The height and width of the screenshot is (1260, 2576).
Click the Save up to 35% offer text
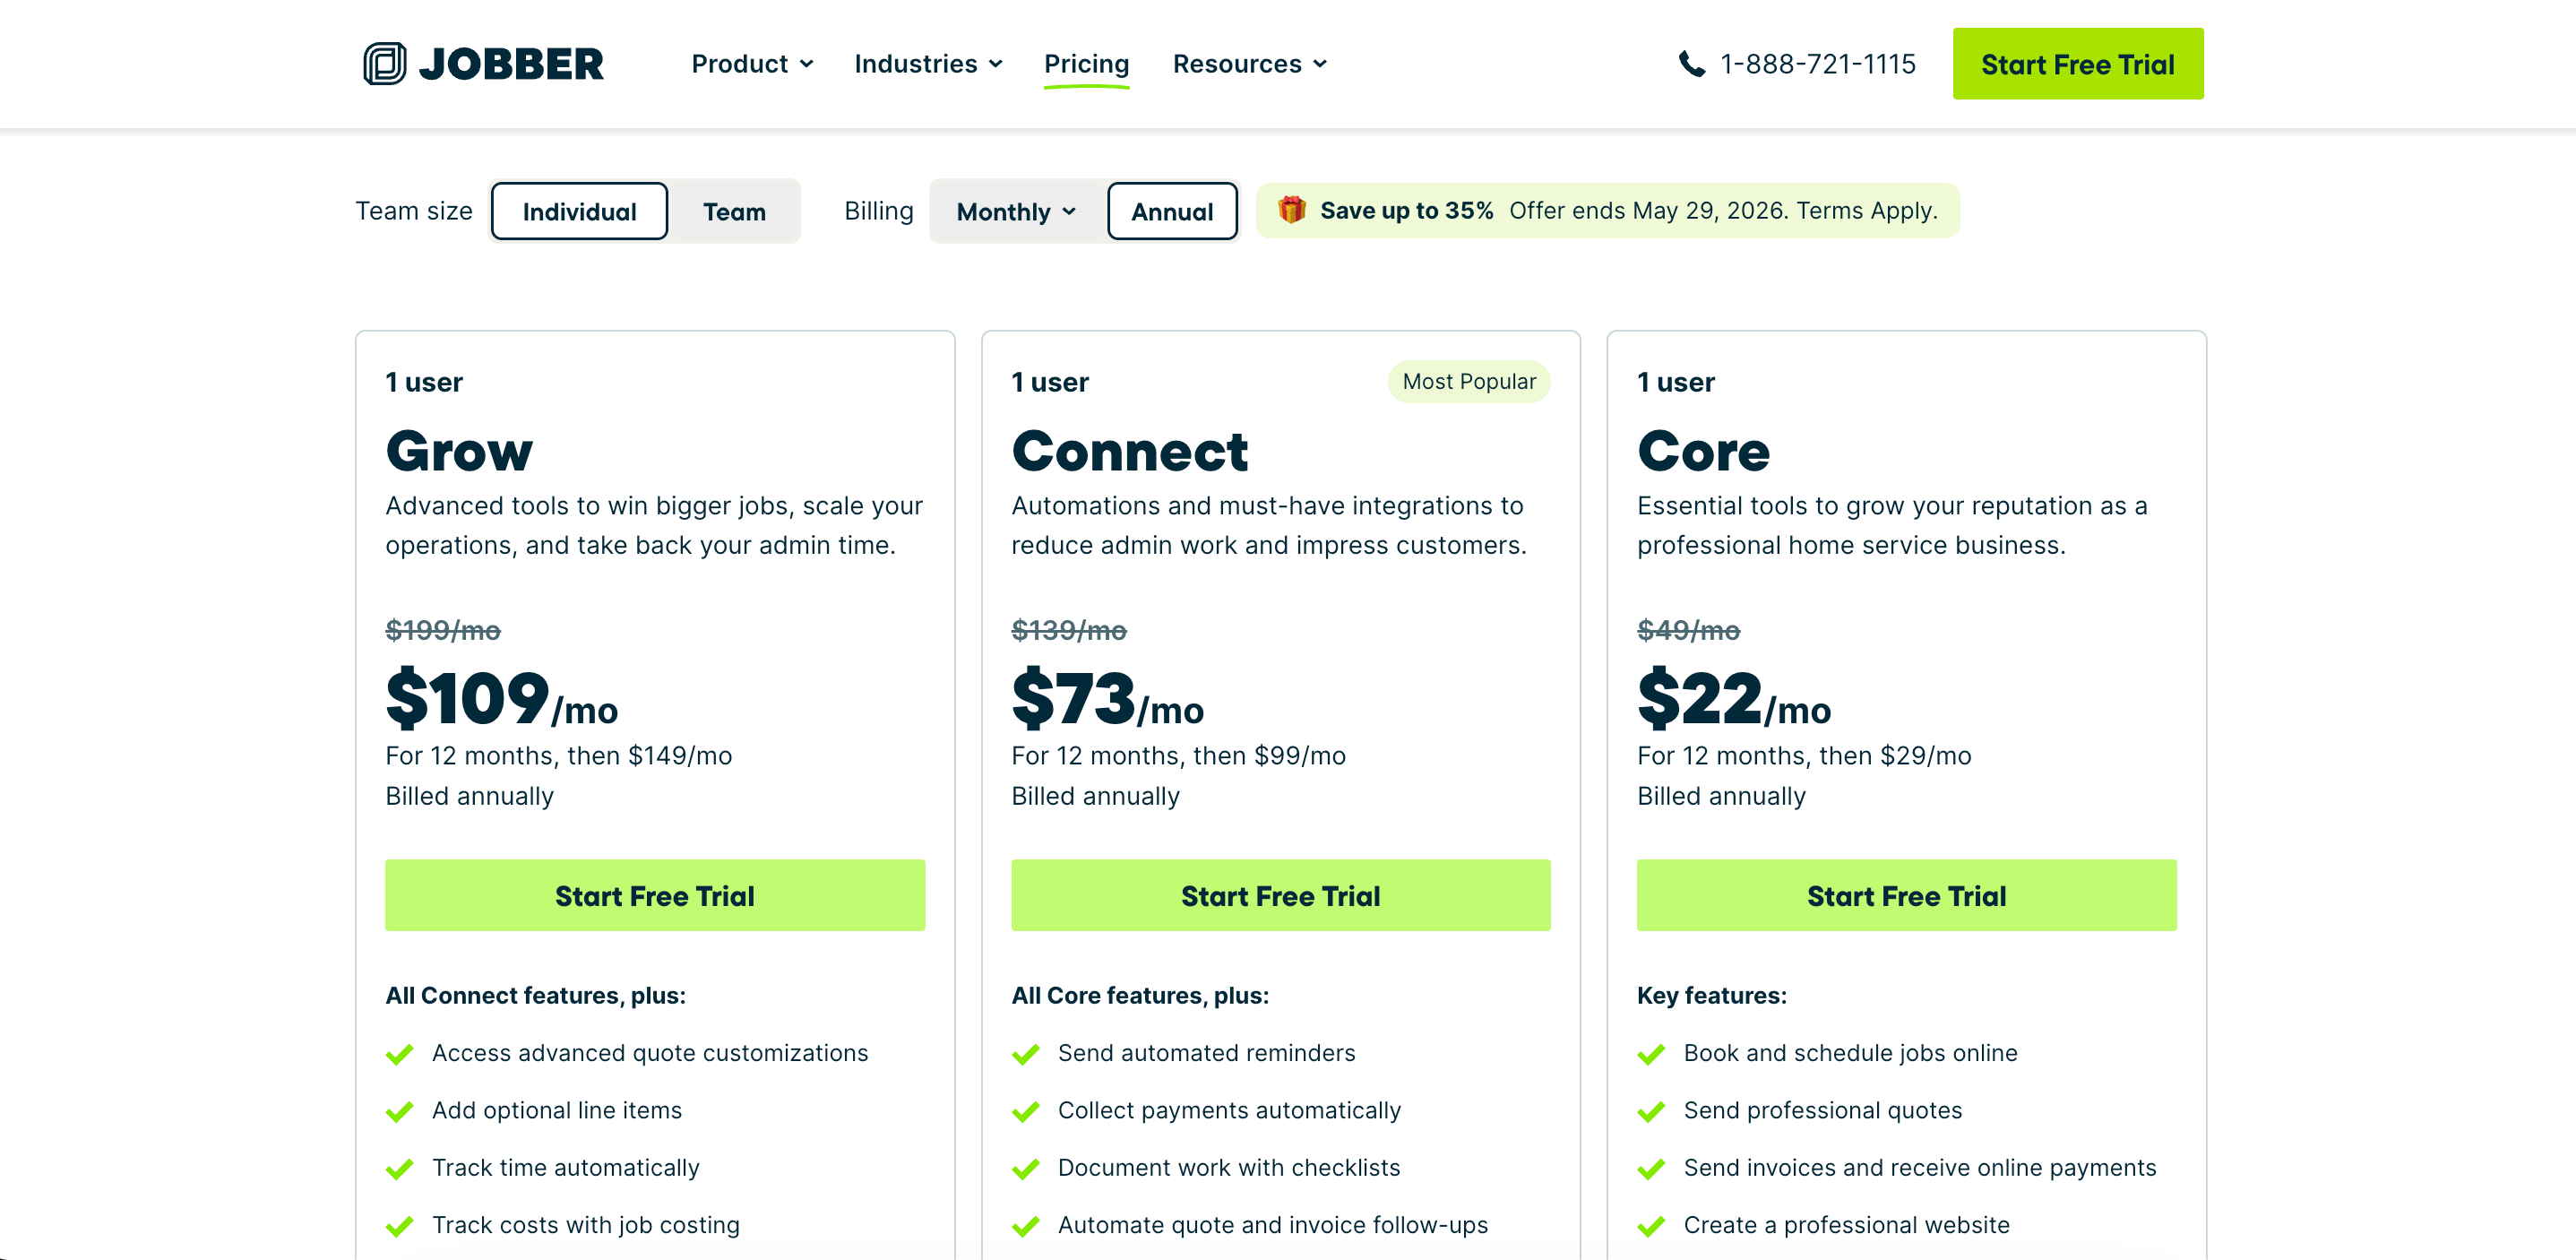click(x=1406, y=210)
